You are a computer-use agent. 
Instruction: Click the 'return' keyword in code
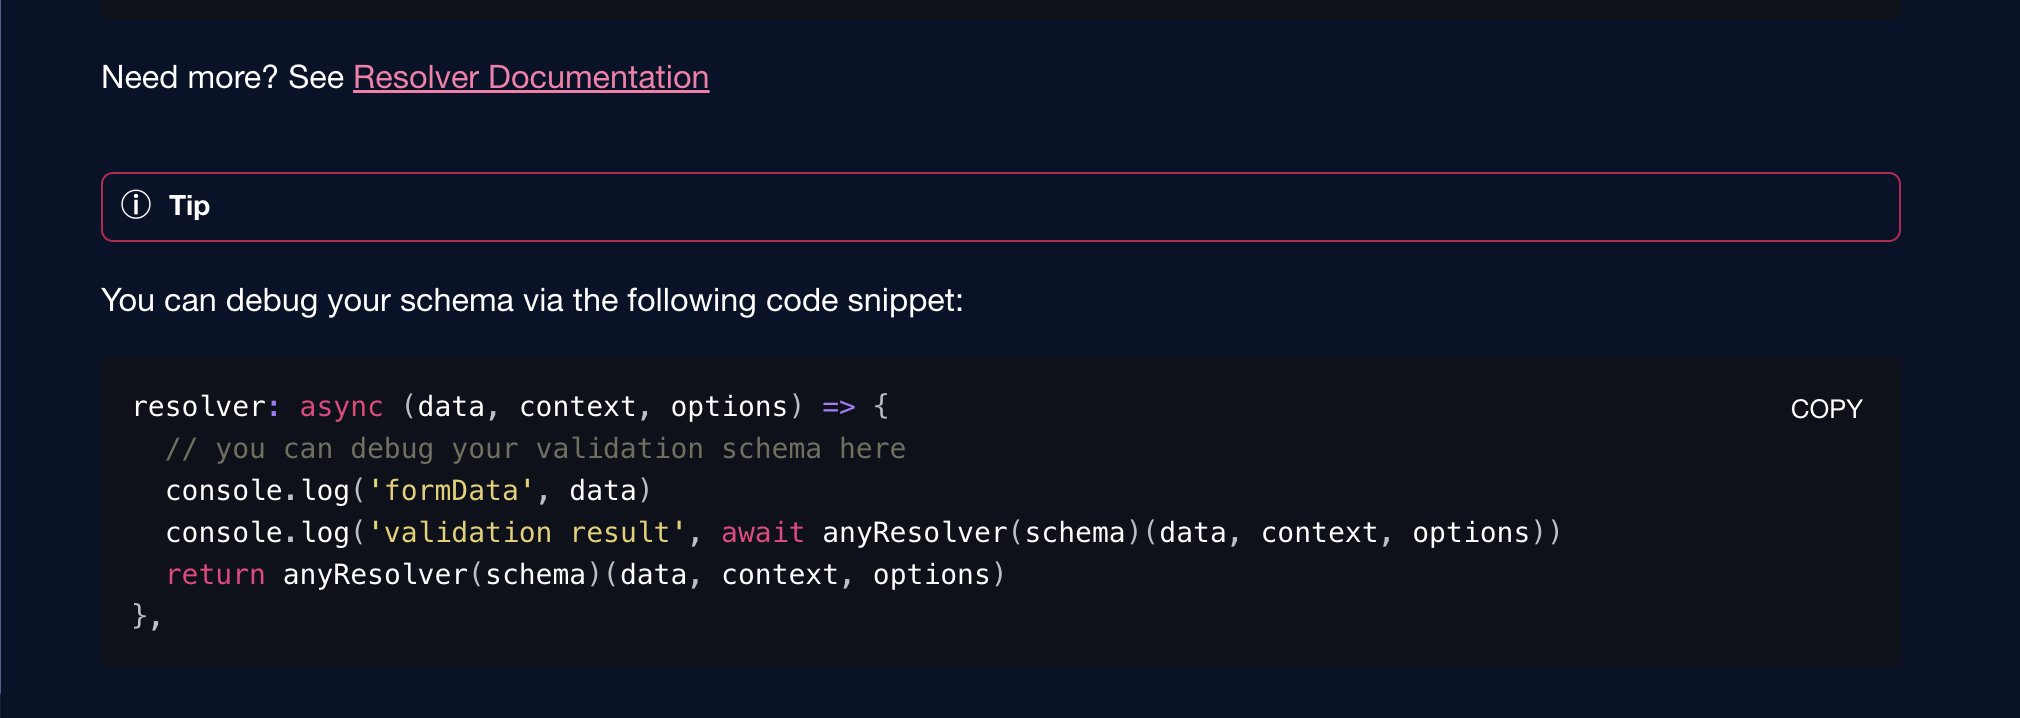(x=215, y=575)
